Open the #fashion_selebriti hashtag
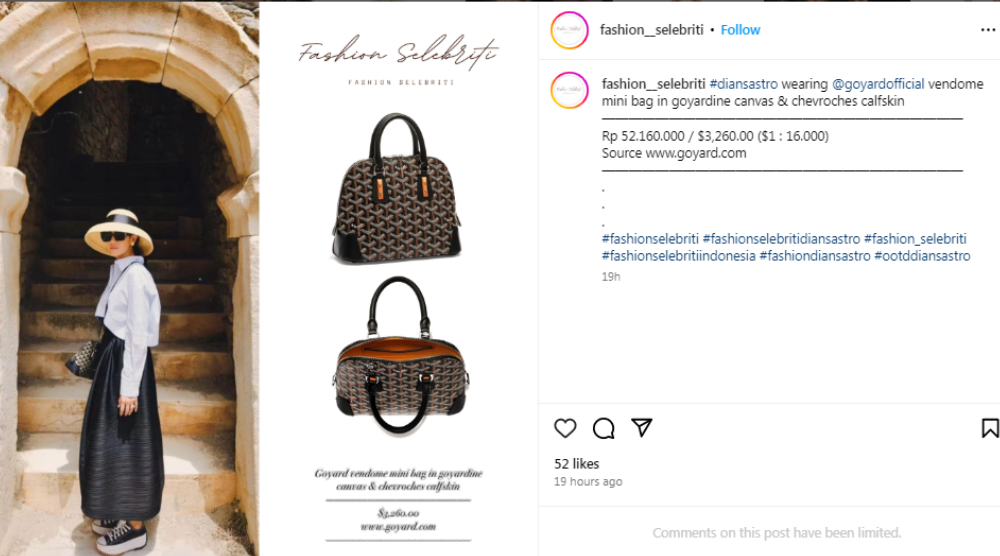Image resolution: width=1000 pixels, height=556 pixels. click(x=915, y=239)
